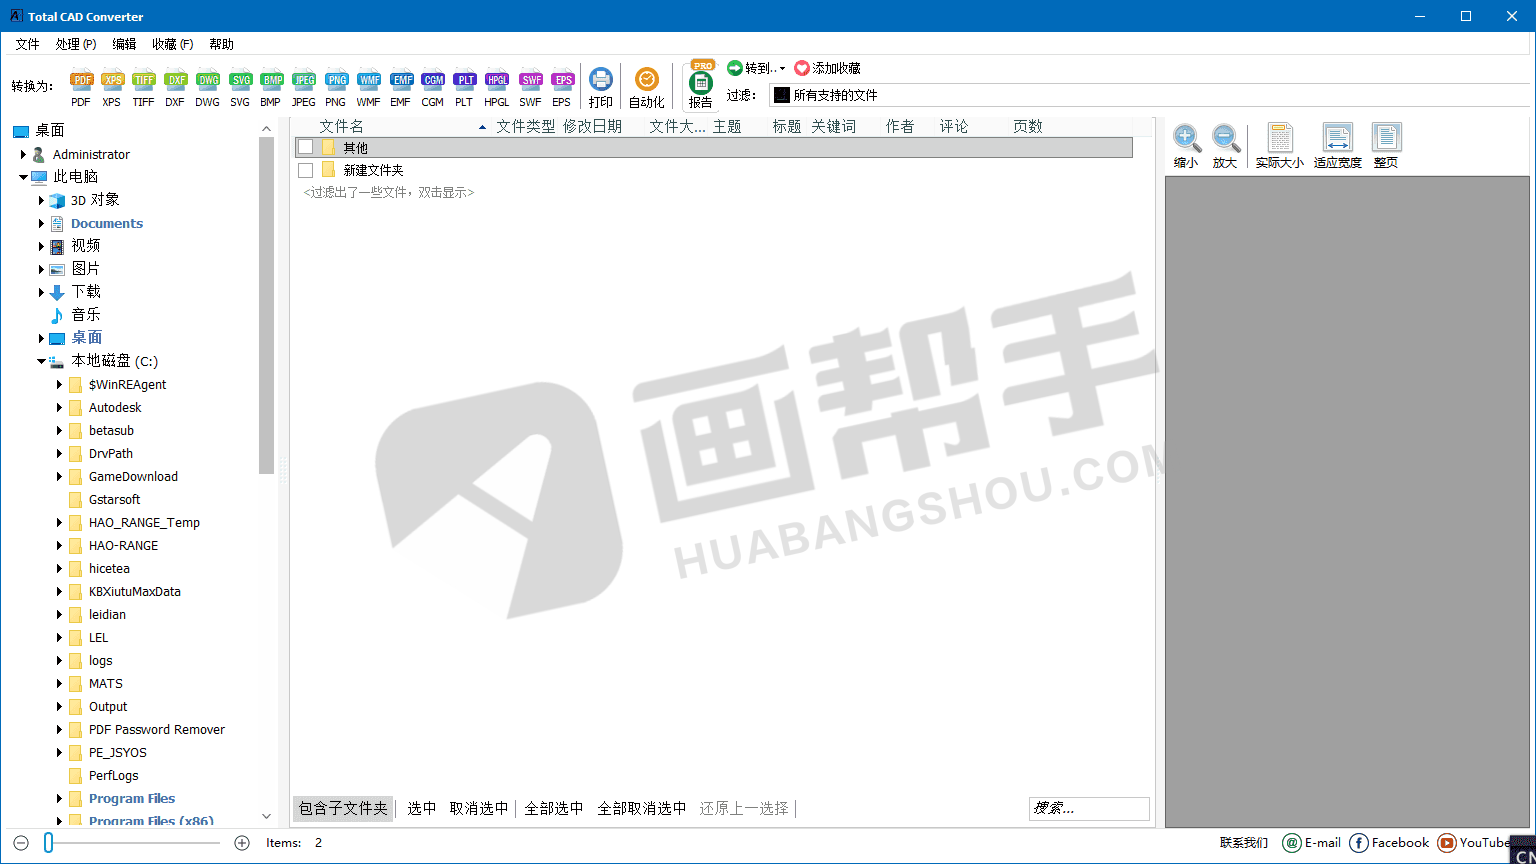This screenshot has width=1536, height=864.
Task: Select the Gstarsoft folder in tree
Action: pos(114,499)
